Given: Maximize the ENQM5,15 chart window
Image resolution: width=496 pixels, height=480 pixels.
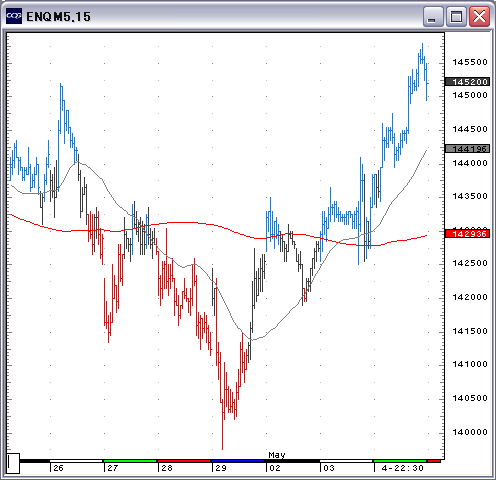Looking at the screenshot, I should tap(456, 16).
